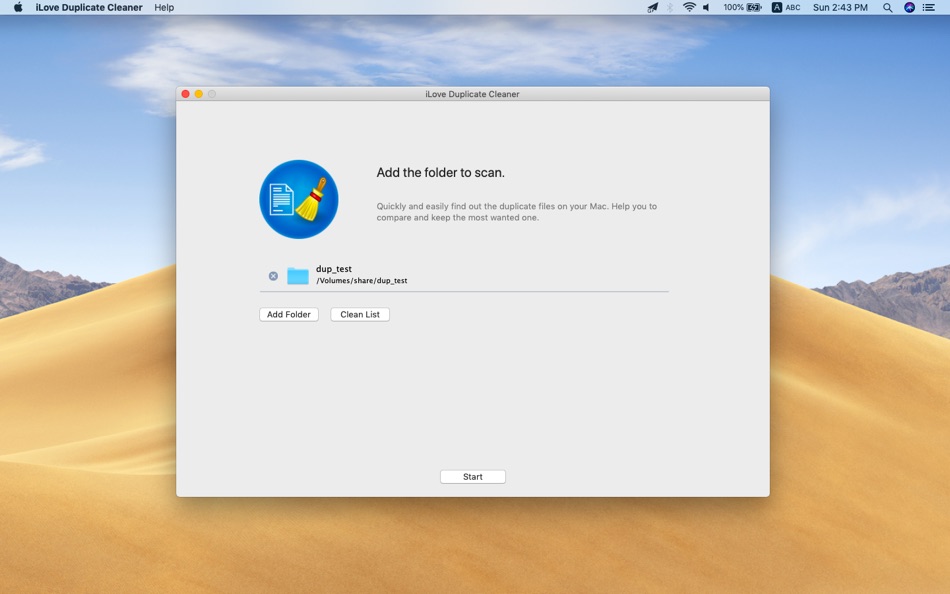Open the Apple menu
Screen dimensions: 950x594
pyautogui.click(x=18, y=7)
